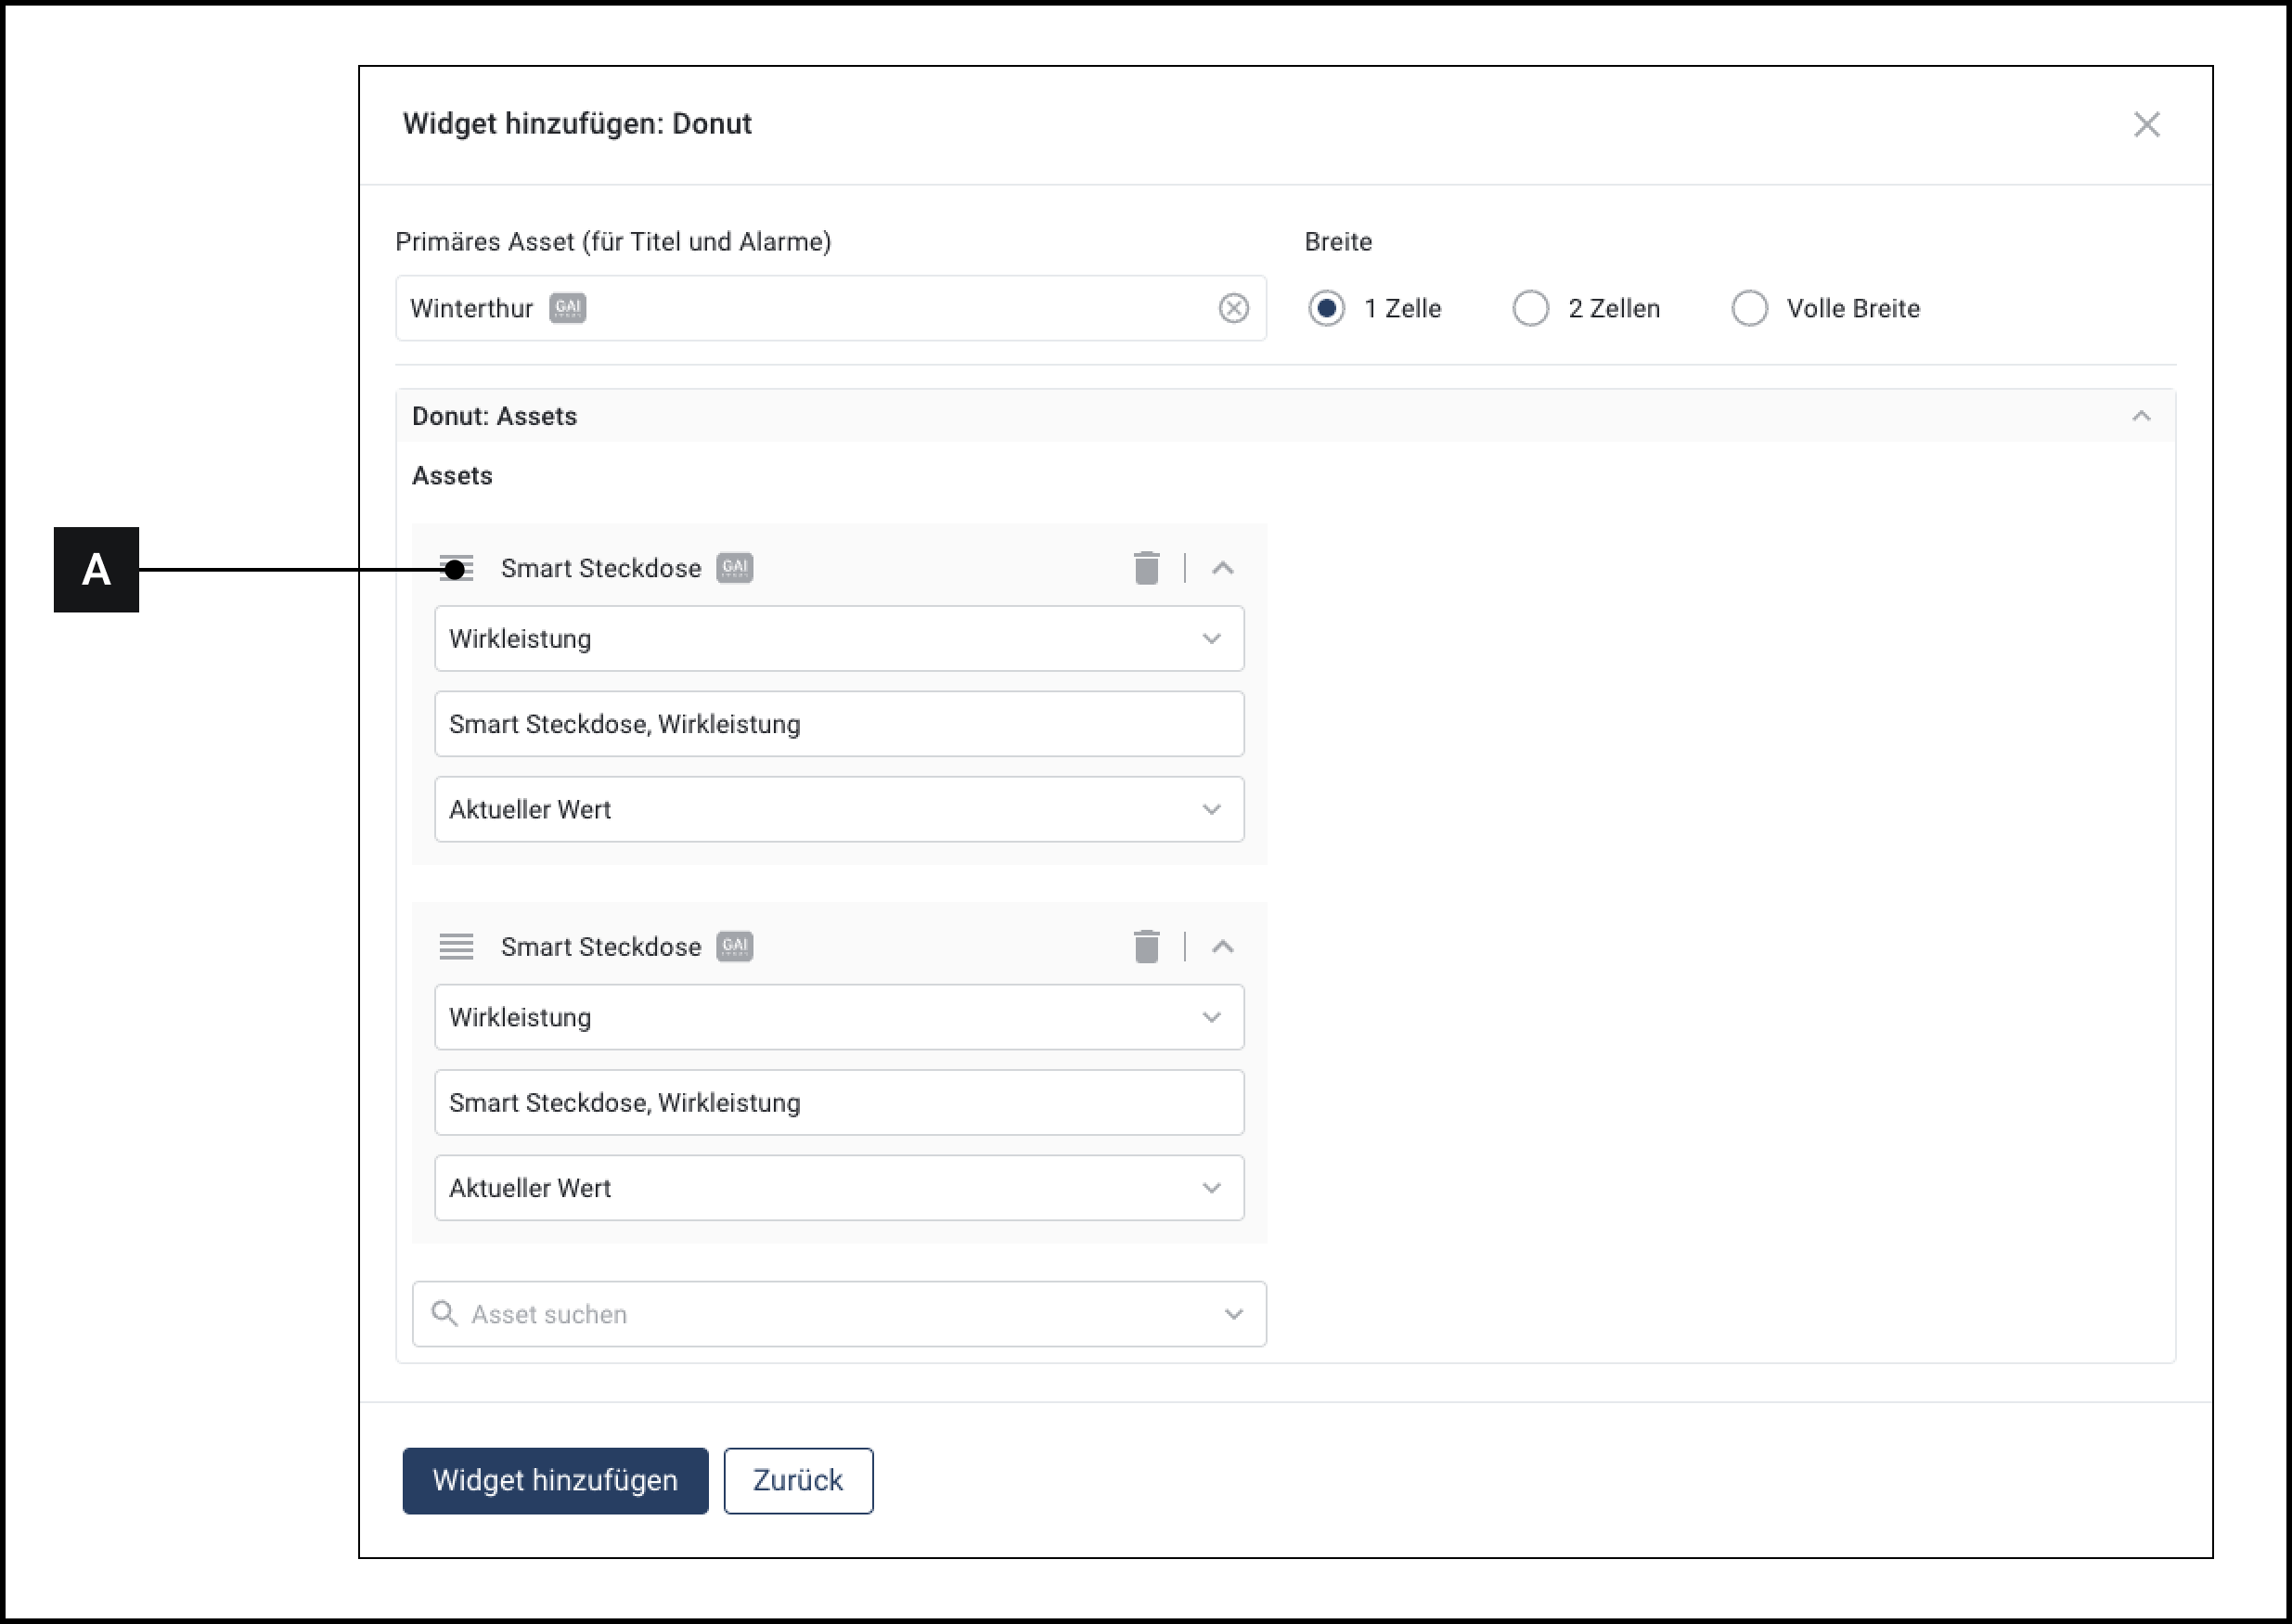The height and width of the screenshot is (1624, 2292).
Task: Clear the Winterthur primary asset field
Action: 1233,308
